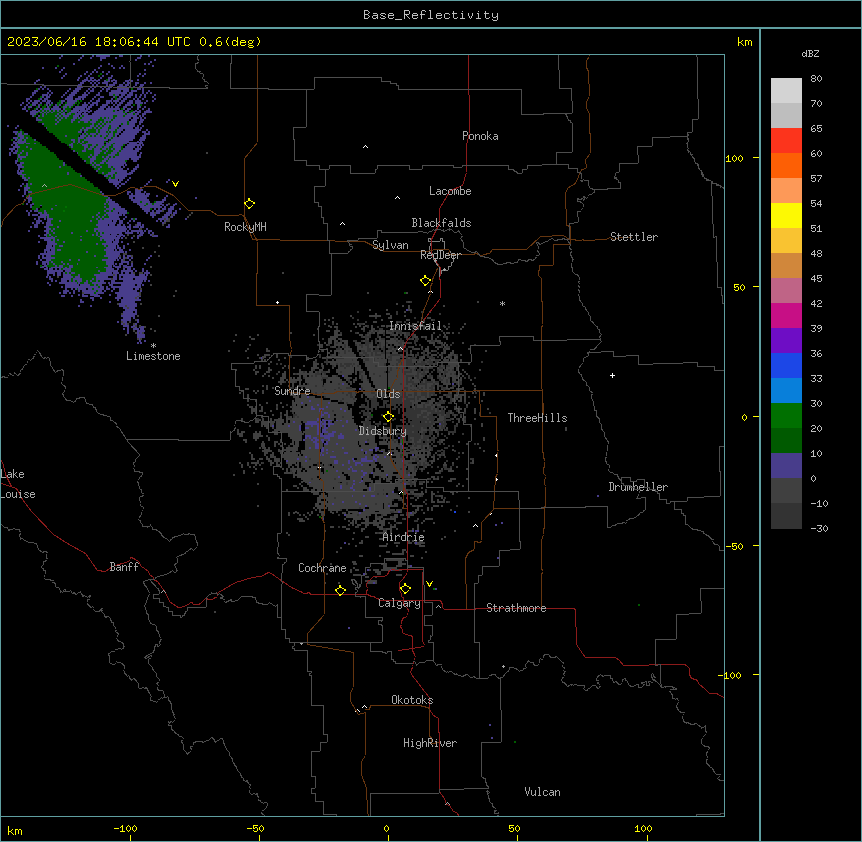This screenshot has height=842, width=862.
Task: Click the magenta 39–42 dBZ legend color
Action: coord(786,315)
